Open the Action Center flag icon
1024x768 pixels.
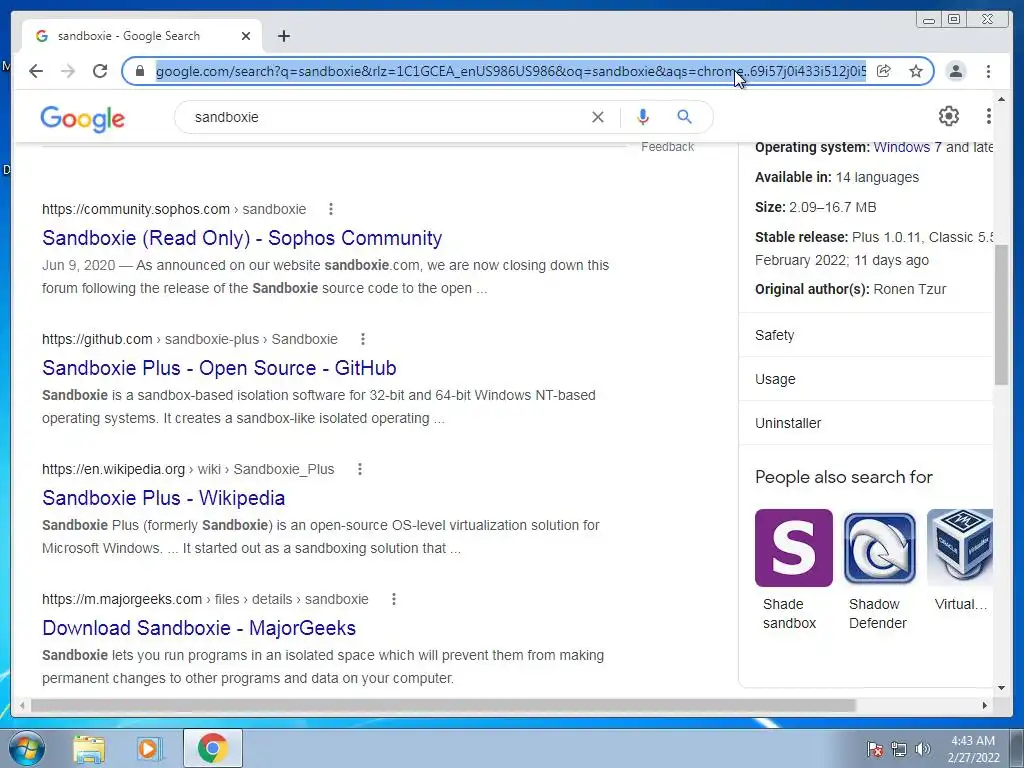click(874, 749)
